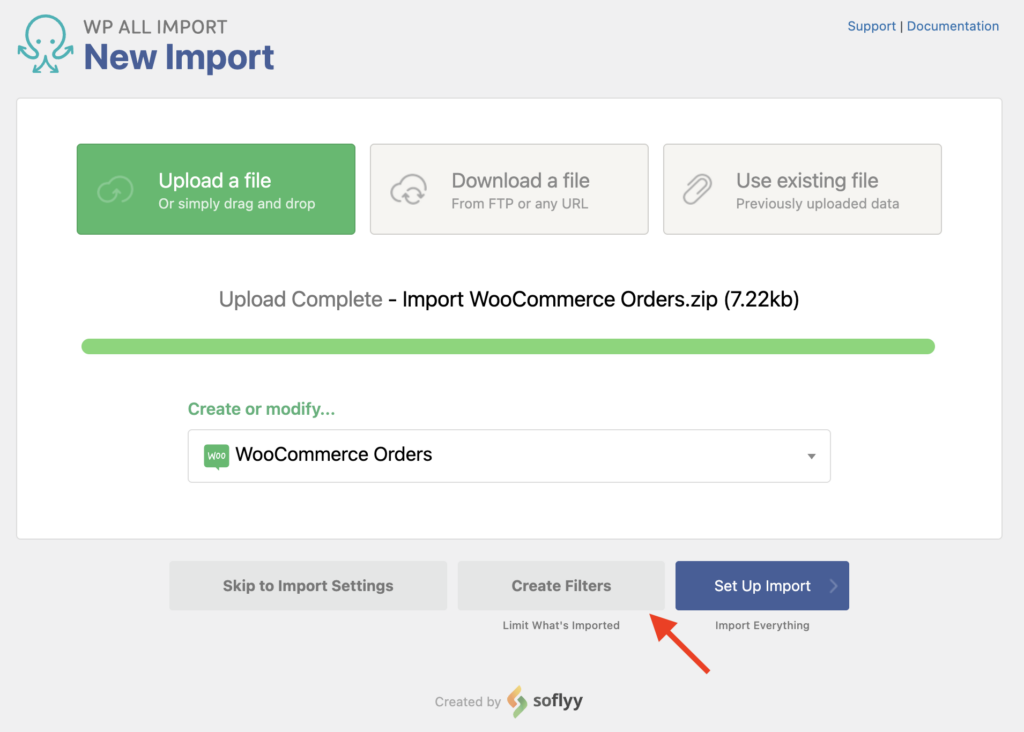Click the Set Up Import button
This screenshot has width=1024, height=732.
762,585
